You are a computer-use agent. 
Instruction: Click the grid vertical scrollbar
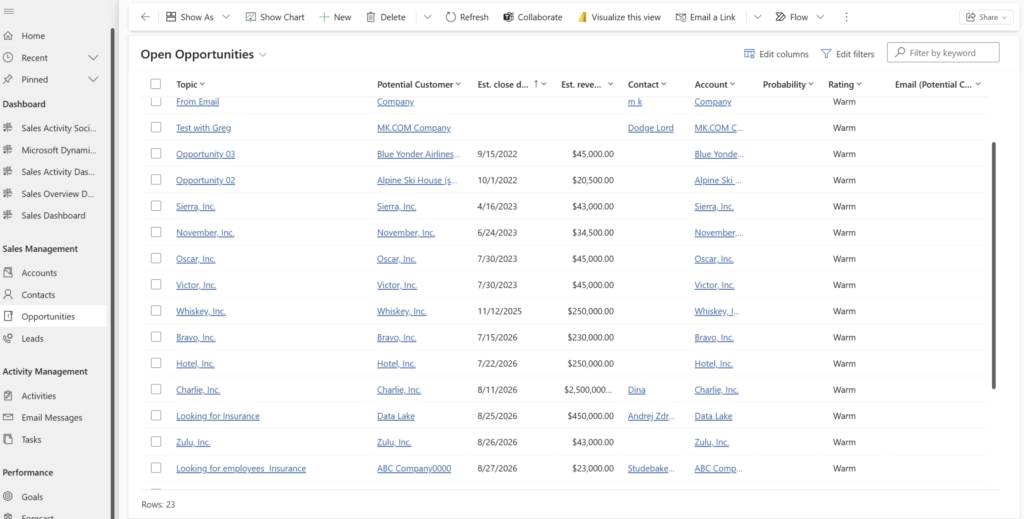[x=994, y=265]
